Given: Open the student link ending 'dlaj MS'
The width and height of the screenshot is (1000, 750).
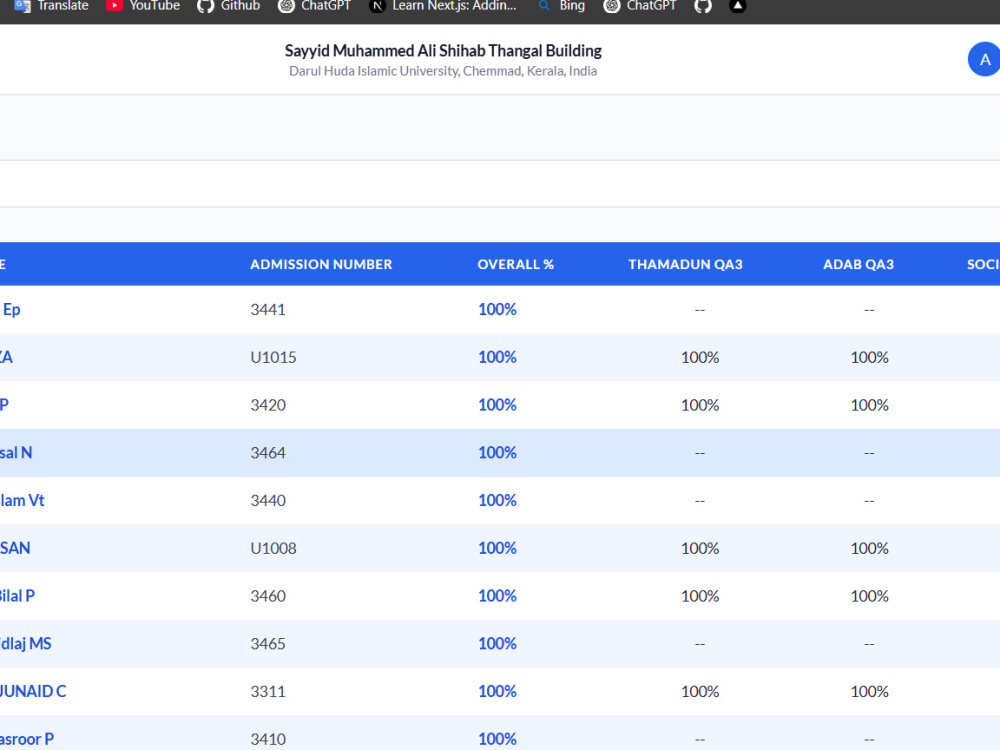Looking at the screenshot, I should click(x=26, y=643).
